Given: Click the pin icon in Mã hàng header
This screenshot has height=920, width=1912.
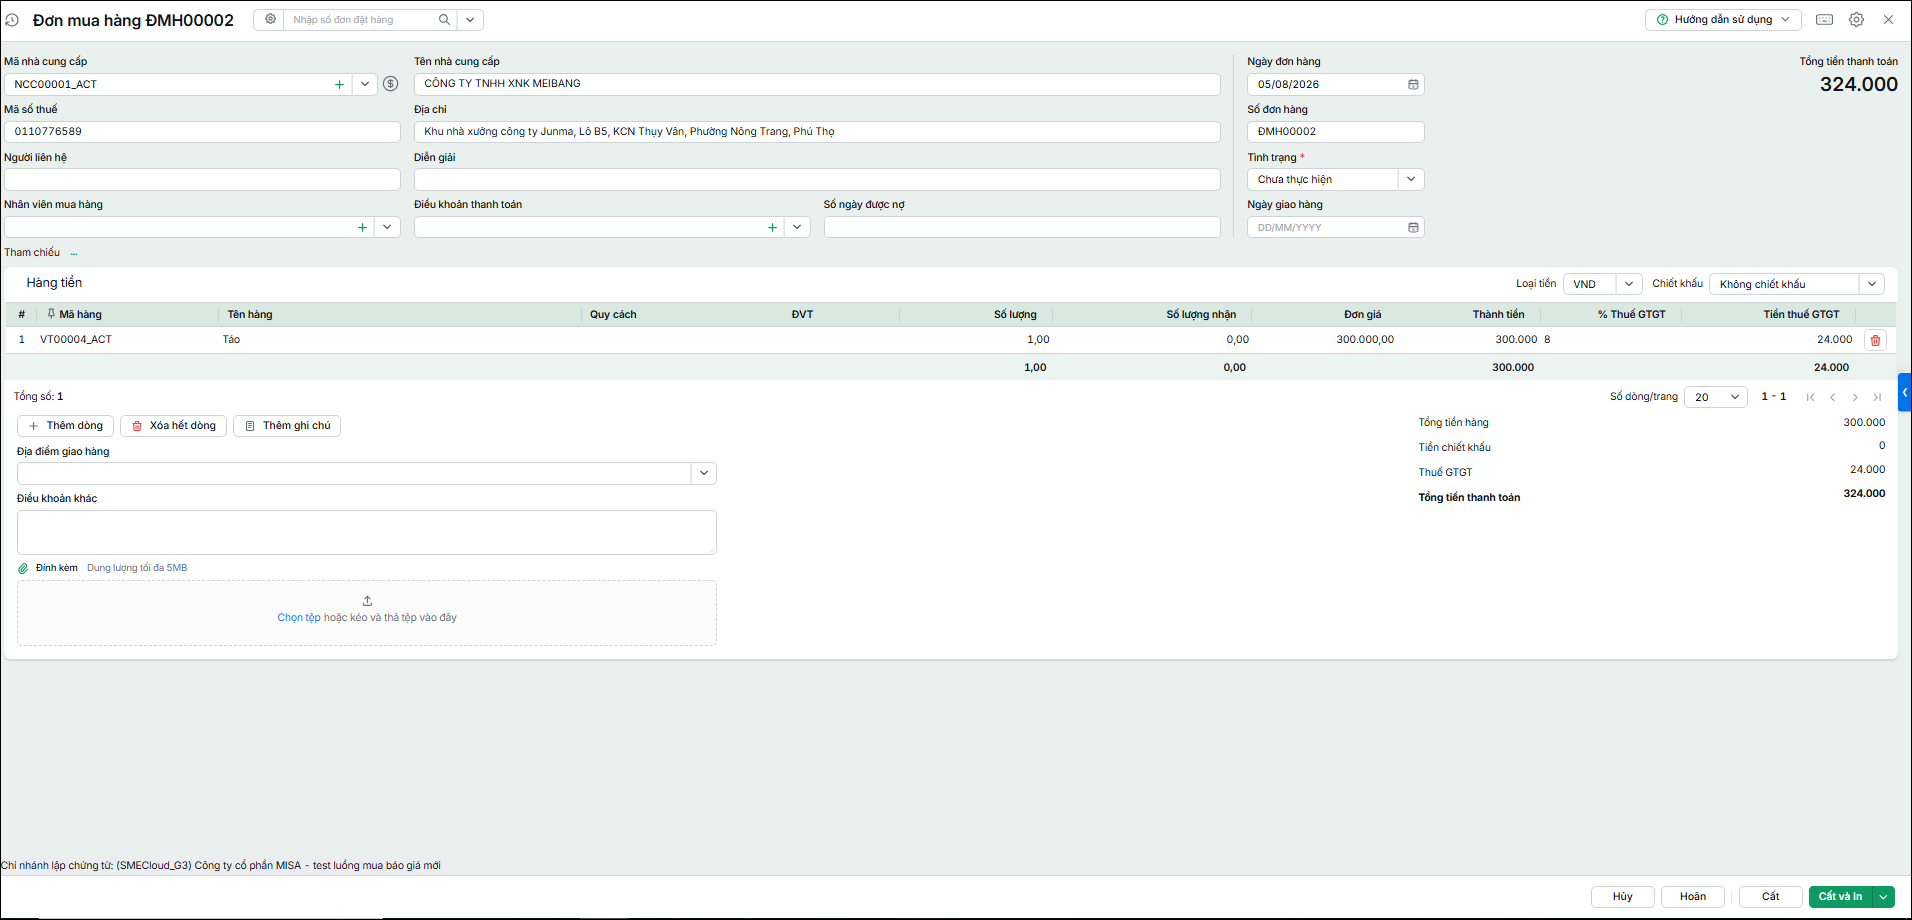Looking at the screenshot, I should (x=51, y=314).
